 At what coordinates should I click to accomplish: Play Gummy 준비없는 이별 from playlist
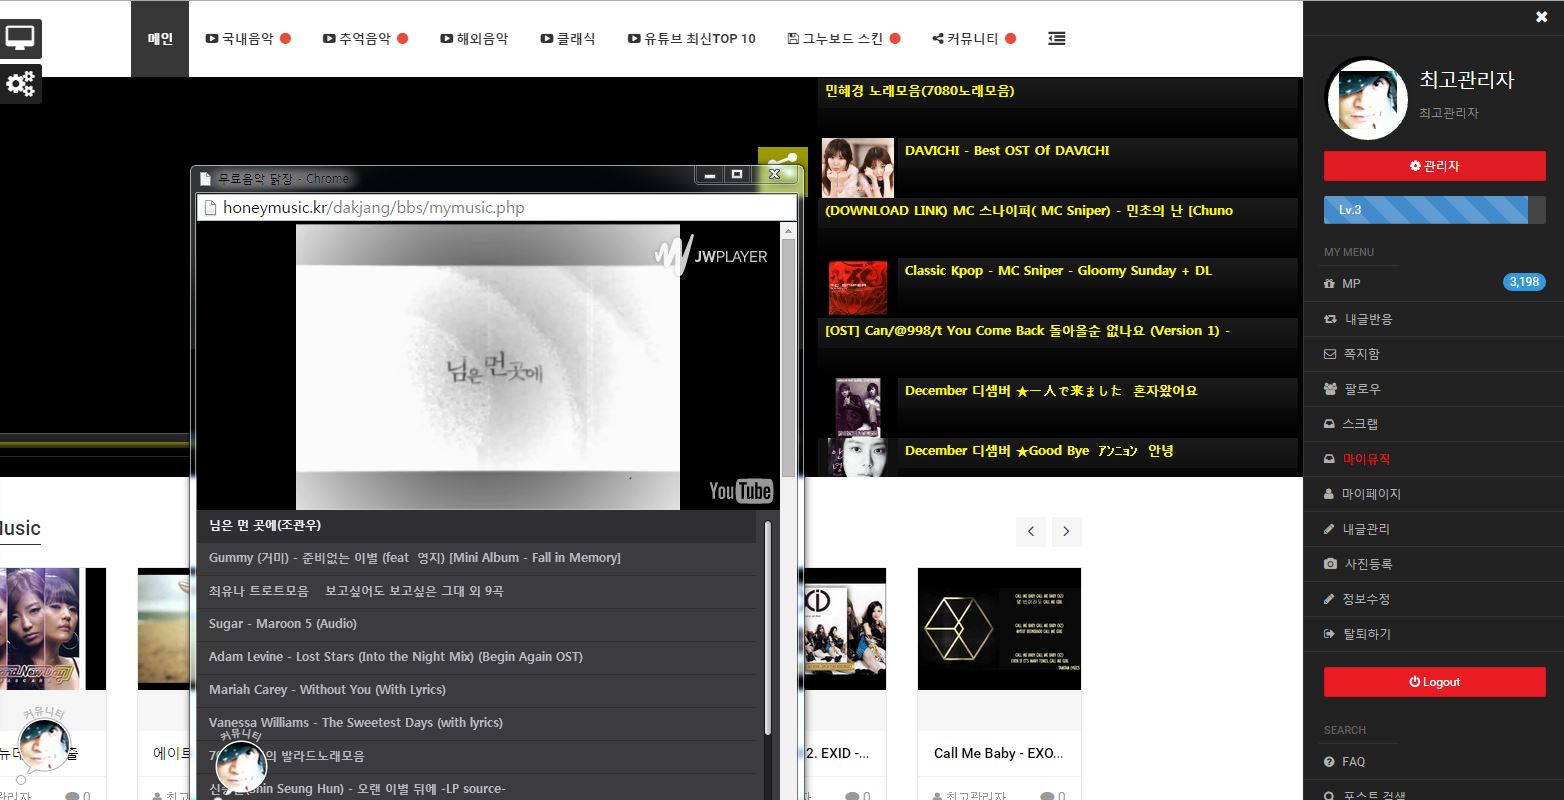point(415,558)
